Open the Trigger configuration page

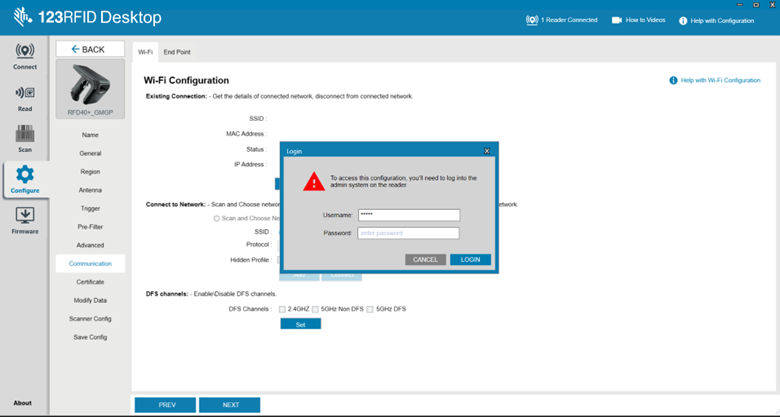point(90,208)
